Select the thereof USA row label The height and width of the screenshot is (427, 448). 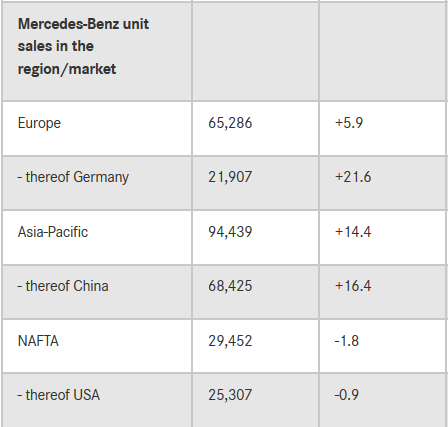pyautogui.click(x=59, y=395)
